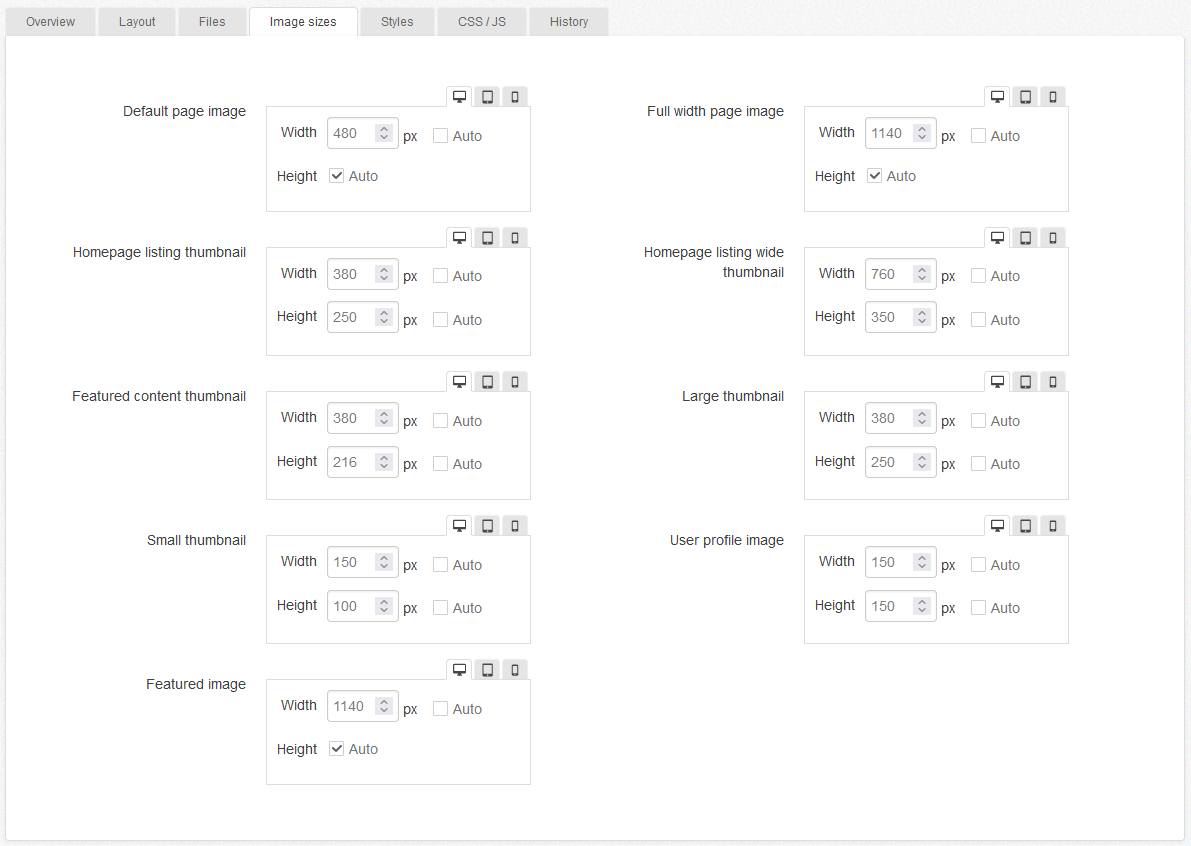
Task: Enable Auto width for Featured content thumbnail
Action: coord(440,420)
